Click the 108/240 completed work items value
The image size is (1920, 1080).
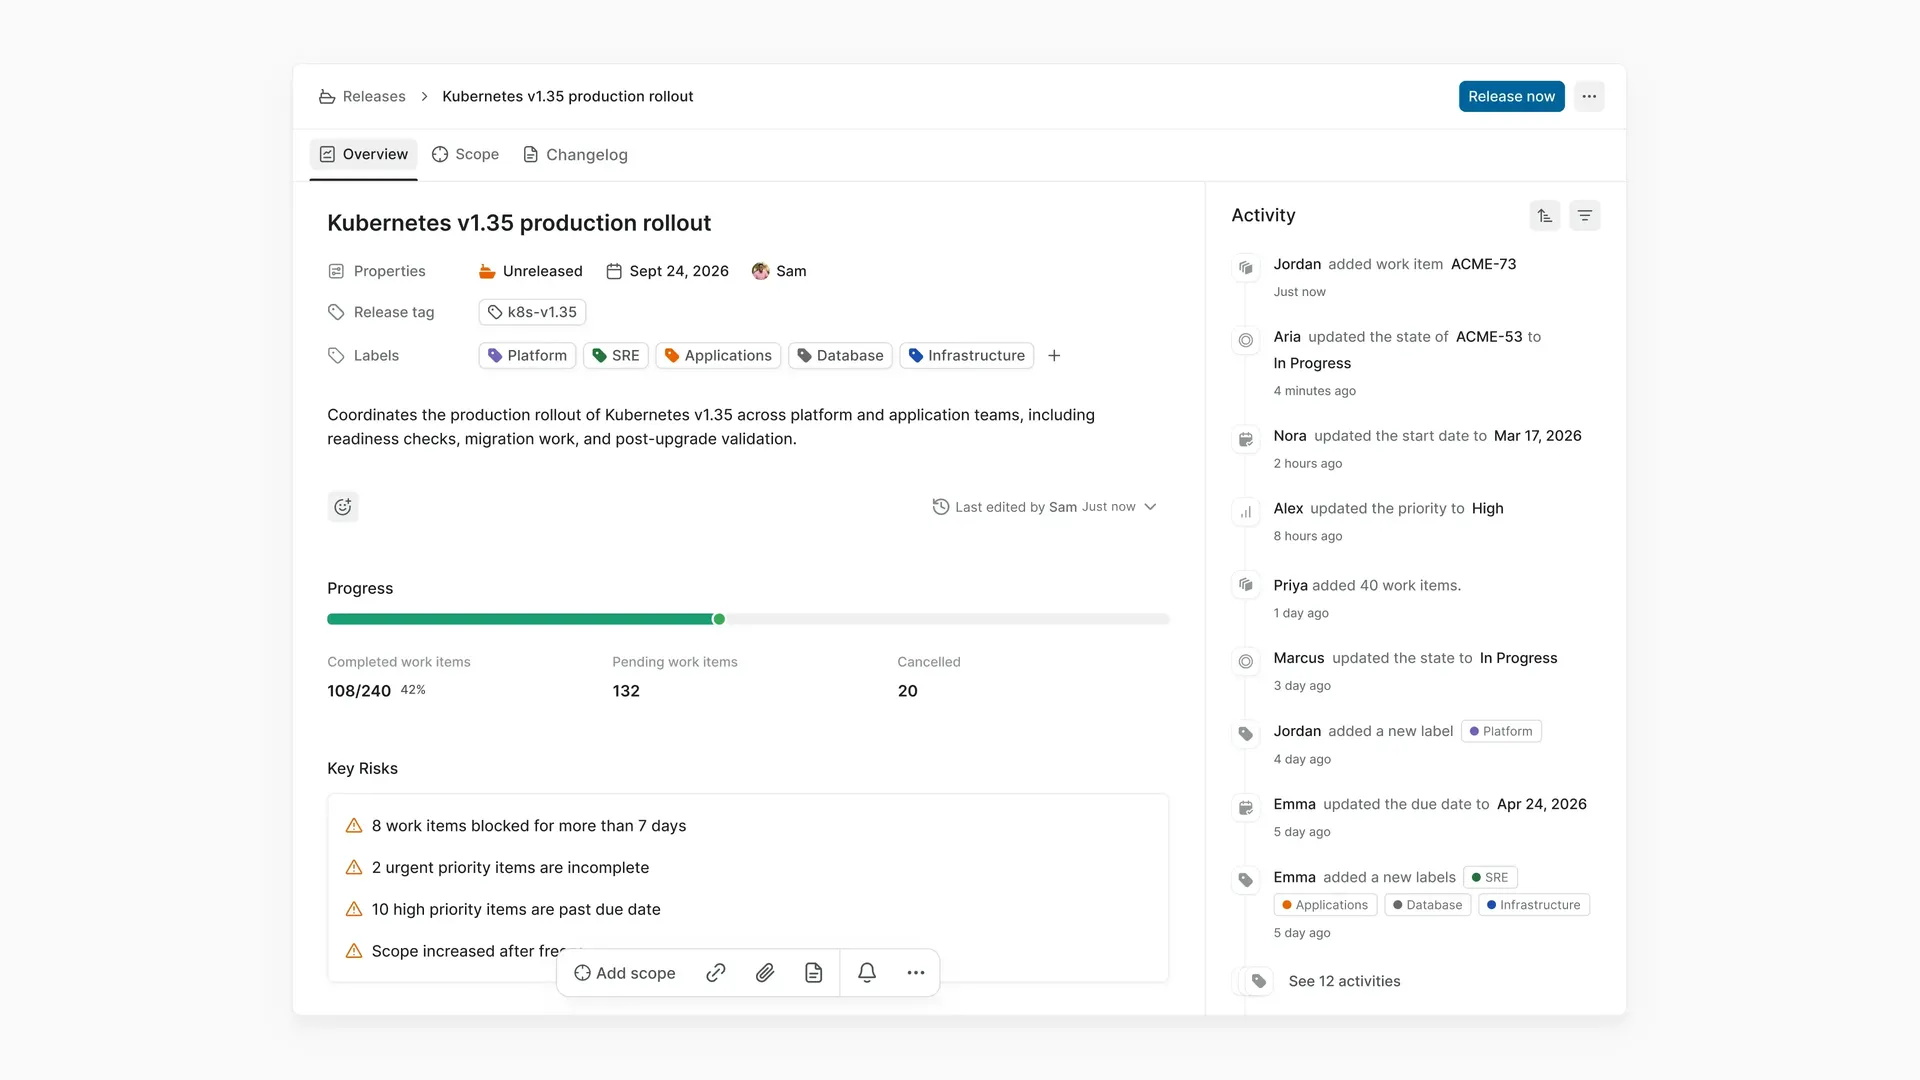pyautogui.click(x=359, y=691)
